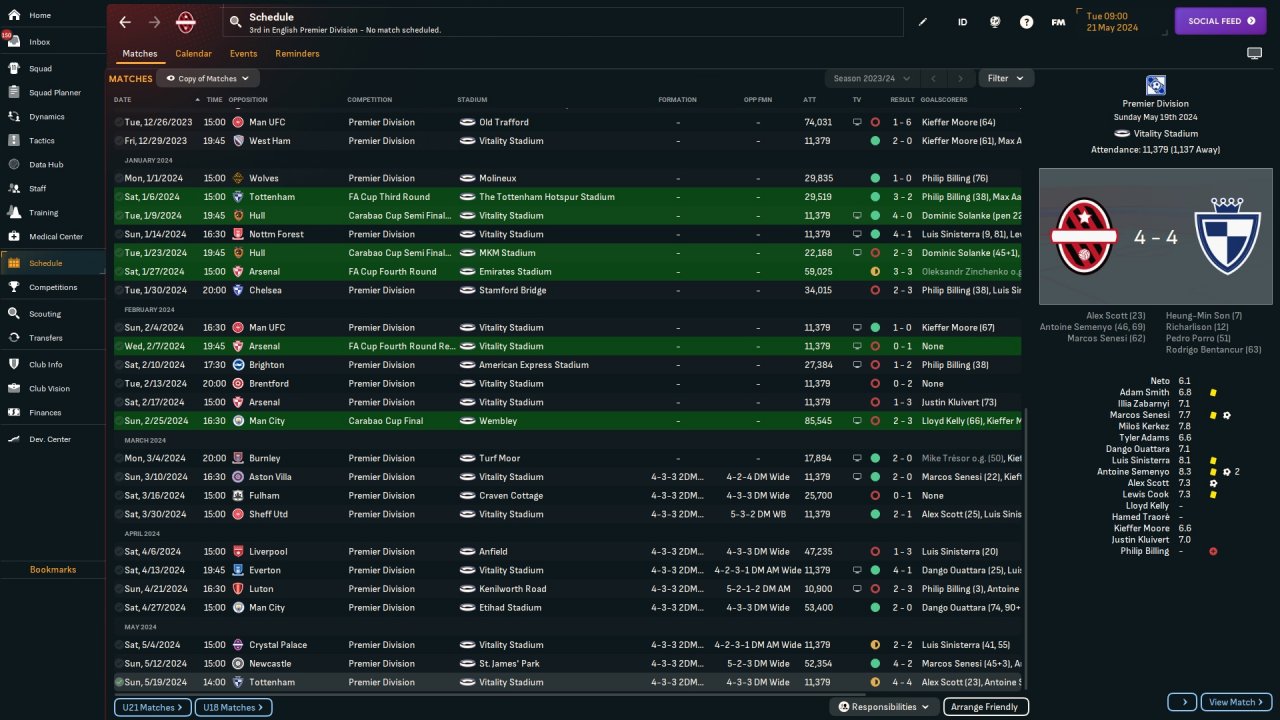Open Bookmarks in the sidebar
This screenshot has height=720, width=1280.
[x=52, y=569]
